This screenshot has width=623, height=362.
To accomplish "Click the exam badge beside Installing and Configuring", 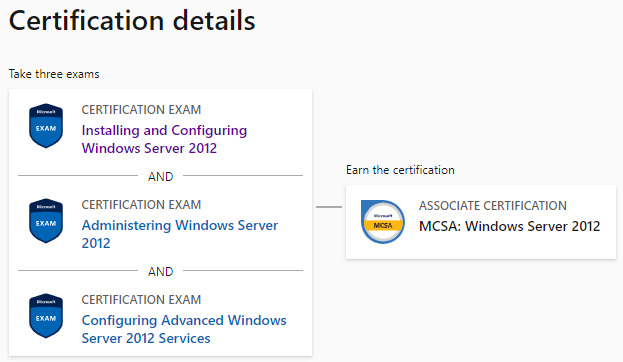I will [x=46, y=126].
